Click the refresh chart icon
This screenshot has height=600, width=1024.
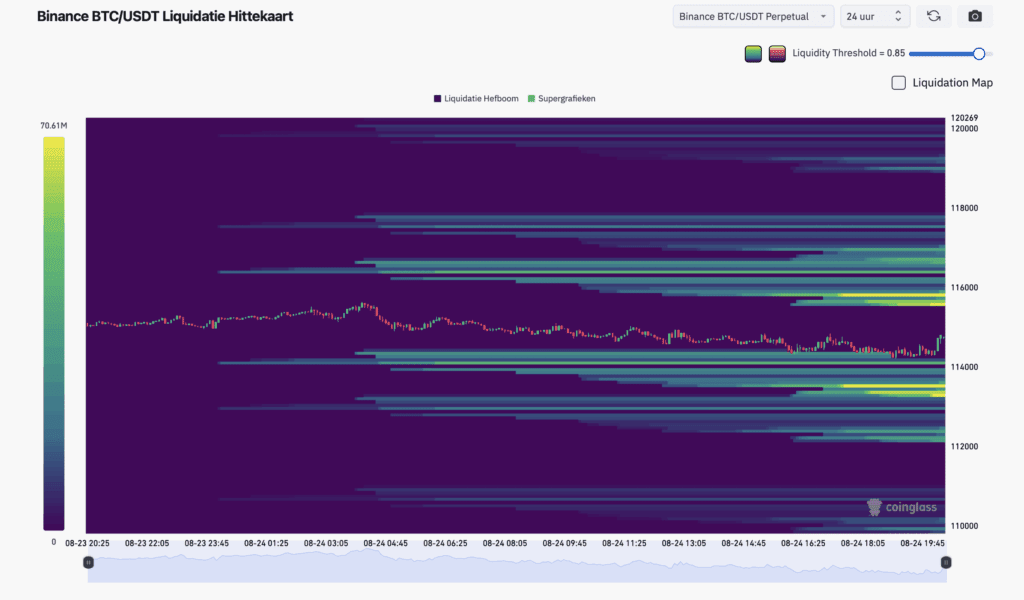coord(933,16)
